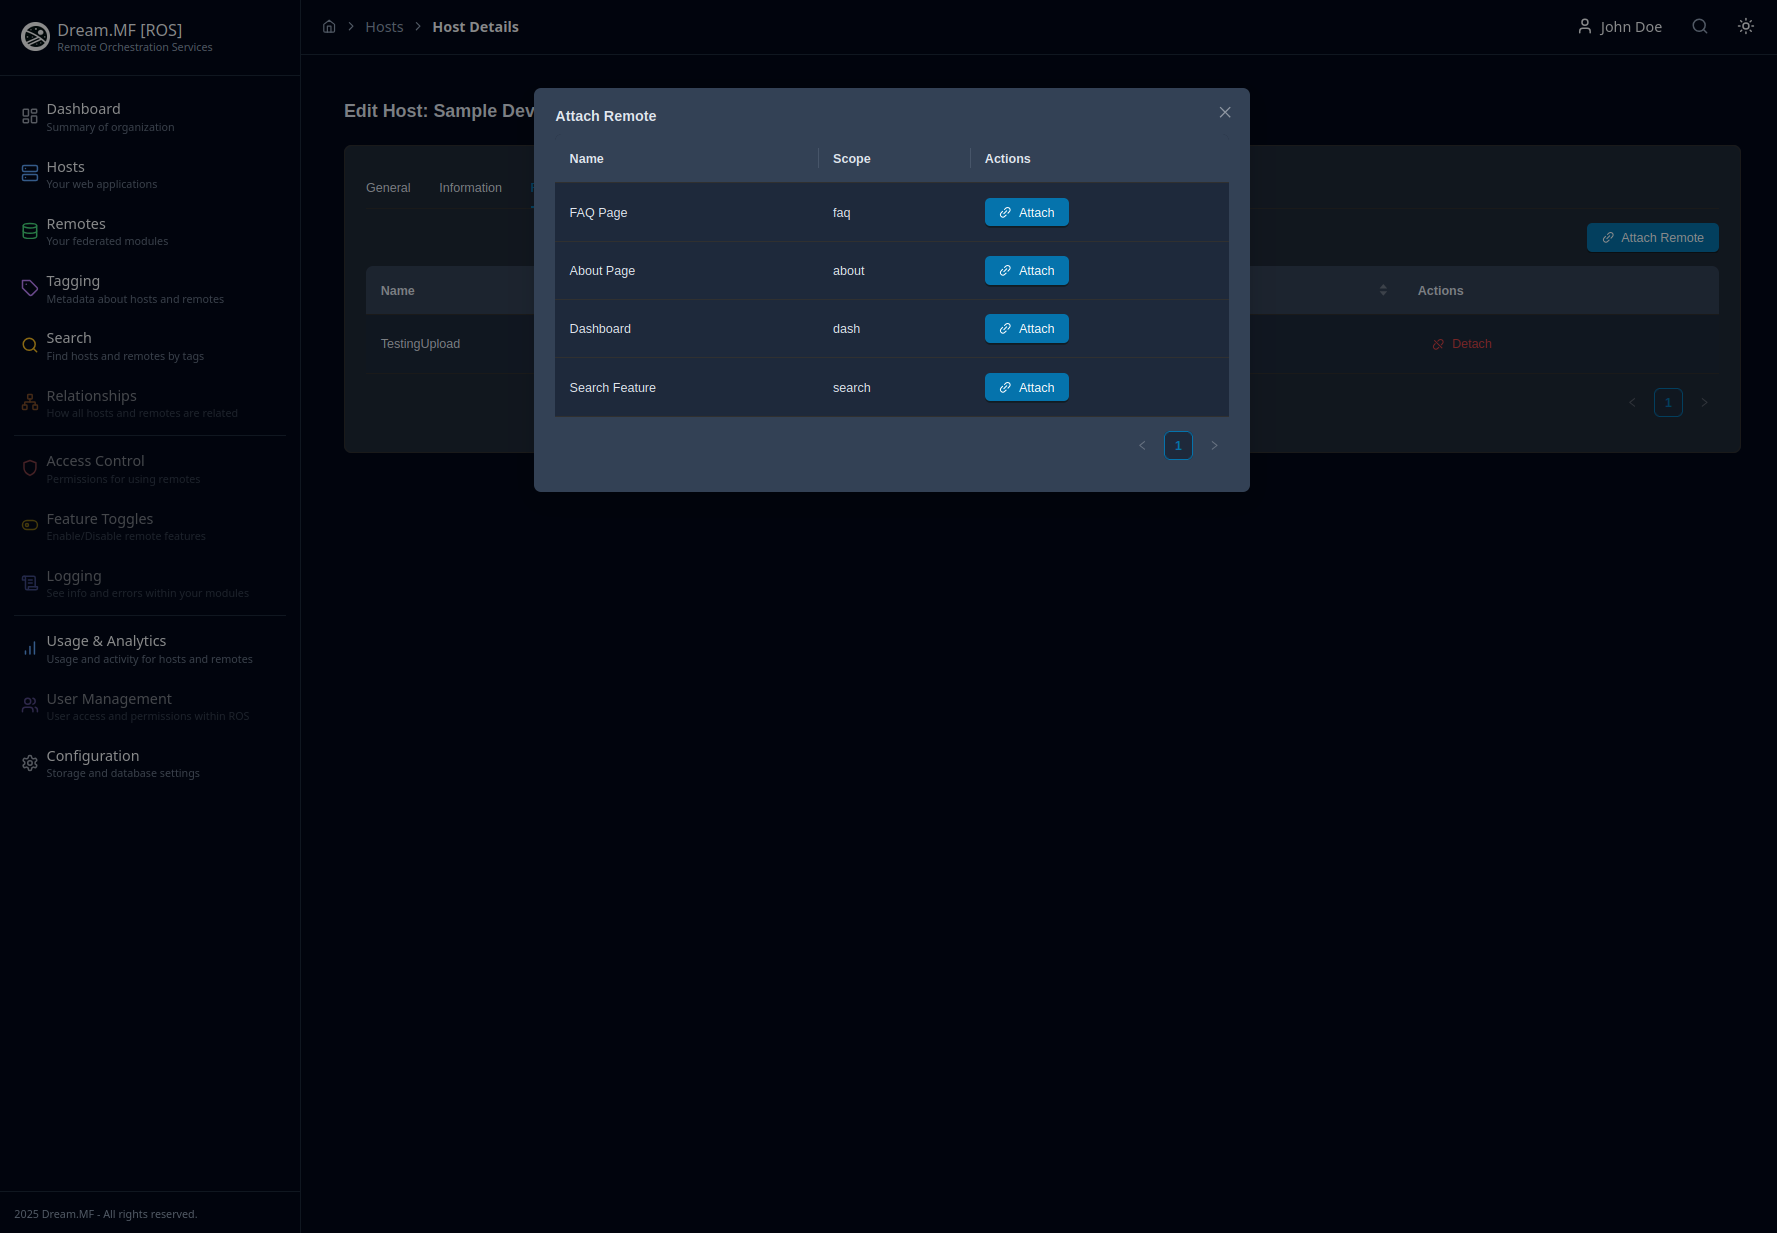The image size is (1777, 1233).
Task: Go to previous page in dialog pagination
Action: point(1142,446)
